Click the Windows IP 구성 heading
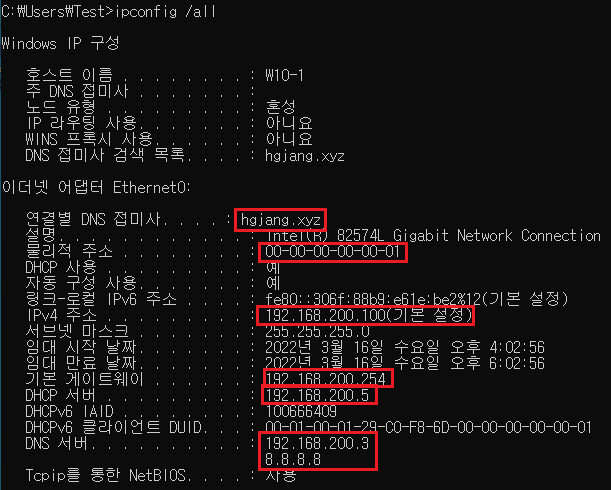Image resolution: width=611 pixels, height=490 pixels. pos(60,43)
